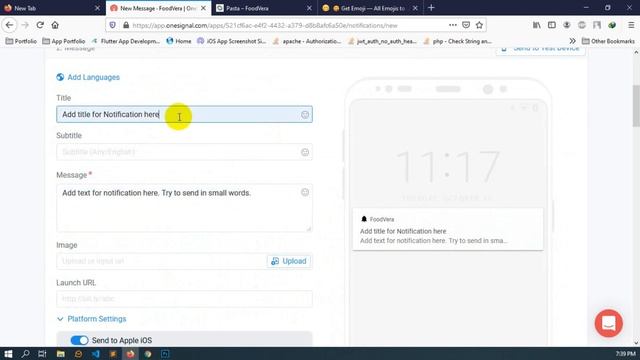Open emoji picker in Title field
The width and height of the screenshot is (640, 360).
tap(305, 115)
